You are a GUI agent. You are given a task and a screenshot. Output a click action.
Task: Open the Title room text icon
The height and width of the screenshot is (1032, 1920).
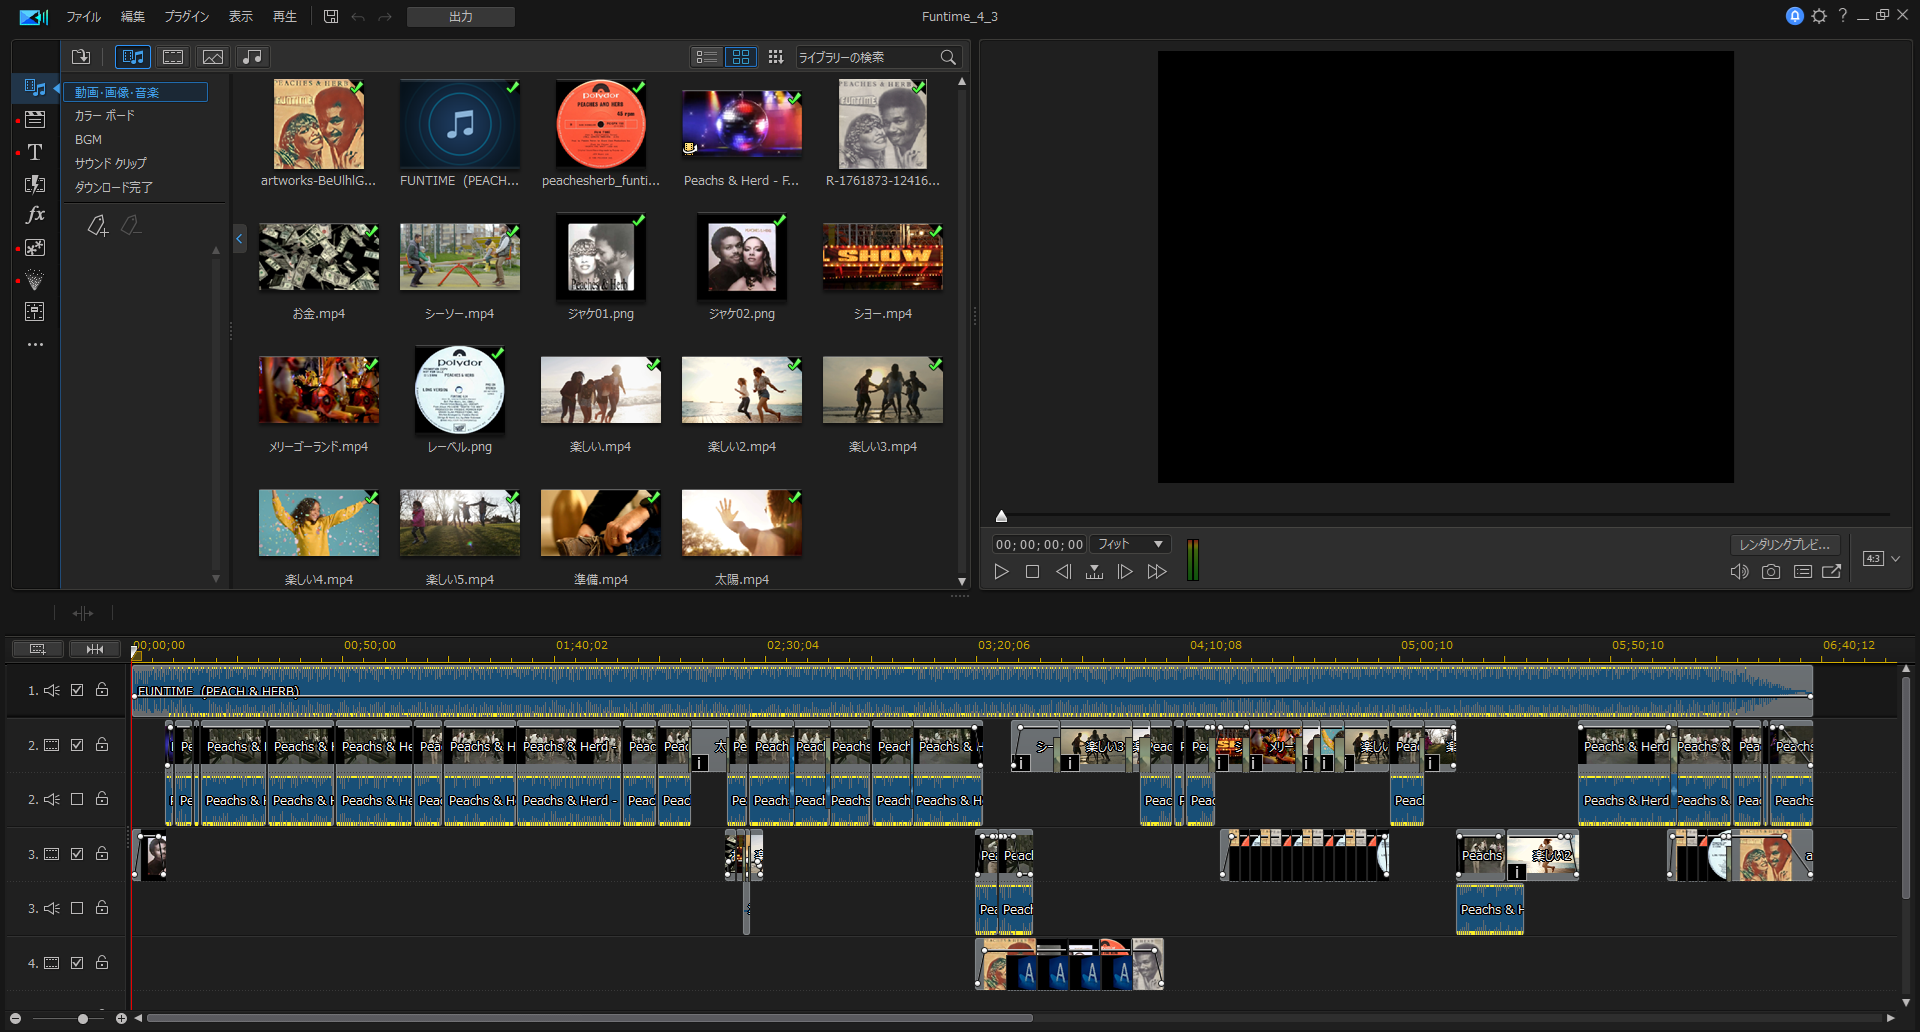35,152
